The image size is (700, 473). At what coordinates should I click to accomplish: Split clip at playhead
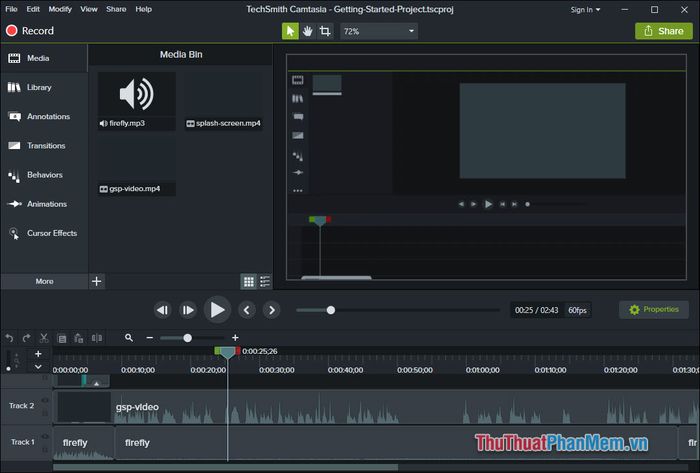pyautogui.click(x=96, y=338)
